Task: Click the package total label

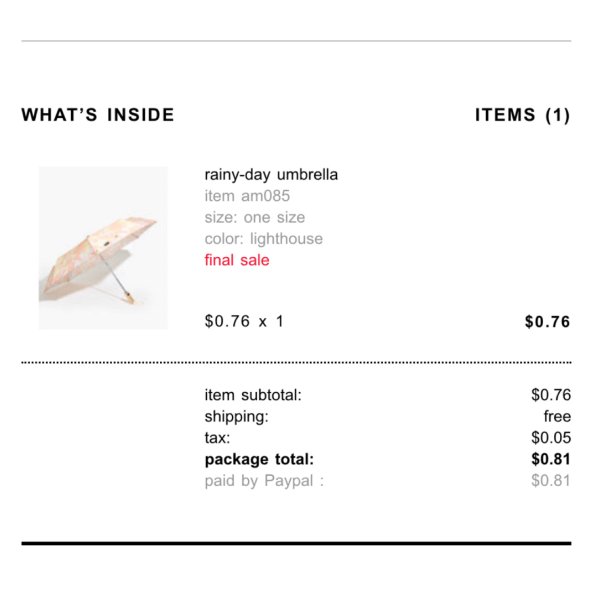Action: tap(259, 460)
